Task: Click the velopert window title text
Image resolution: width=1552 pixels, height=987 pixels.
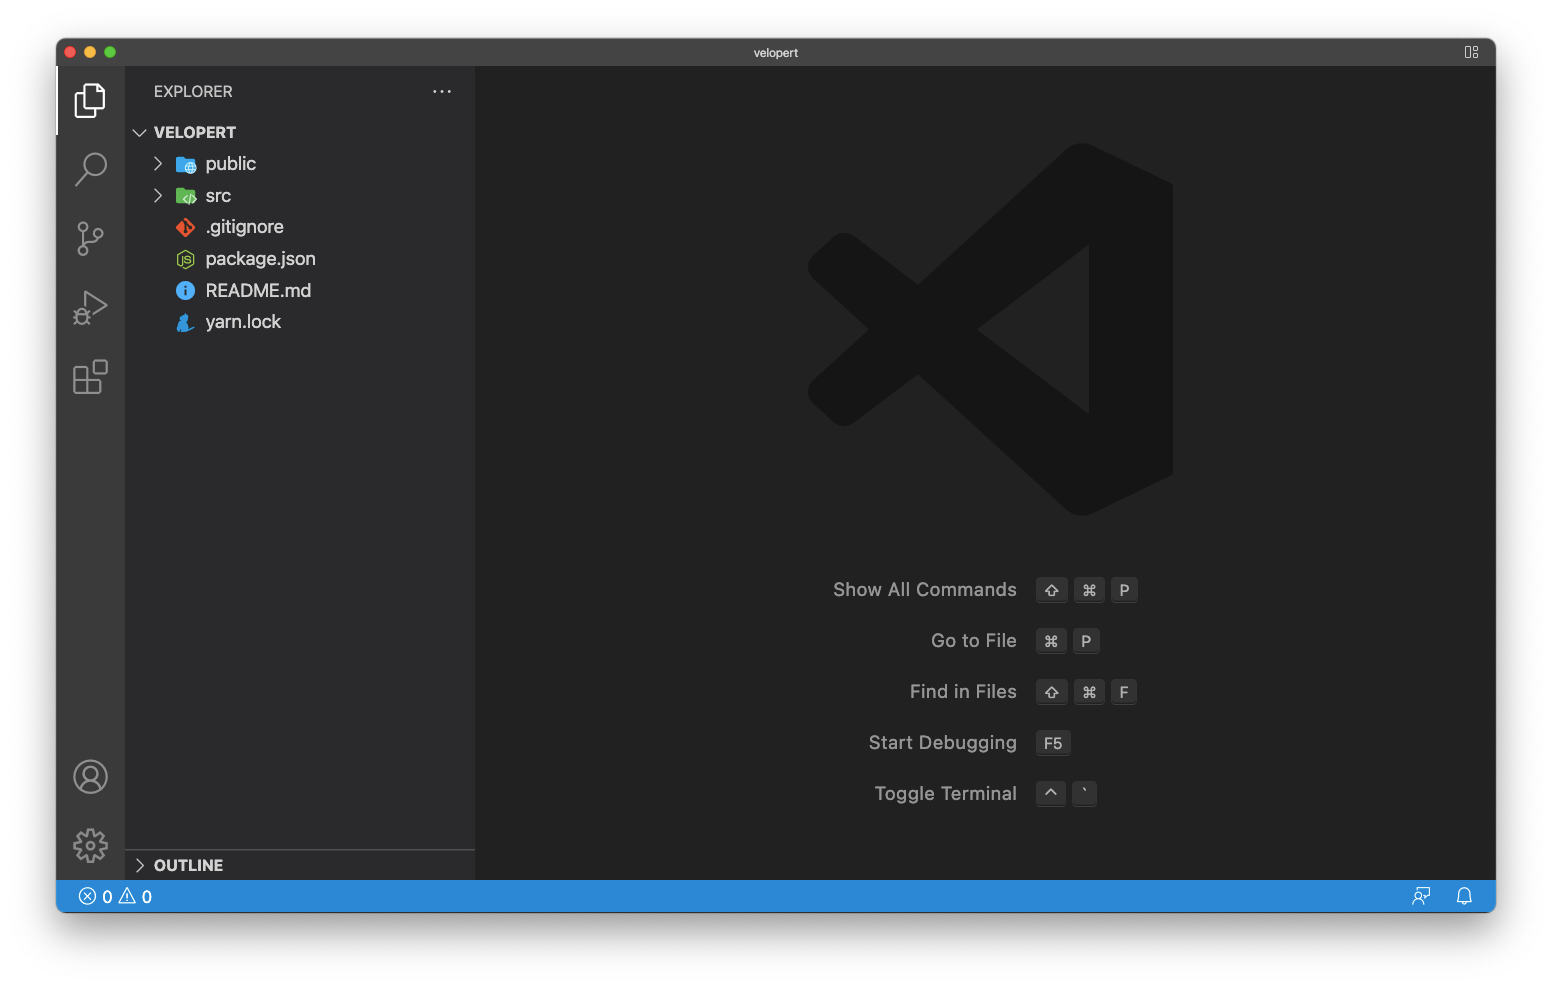Action: click(x=776, y=53)
